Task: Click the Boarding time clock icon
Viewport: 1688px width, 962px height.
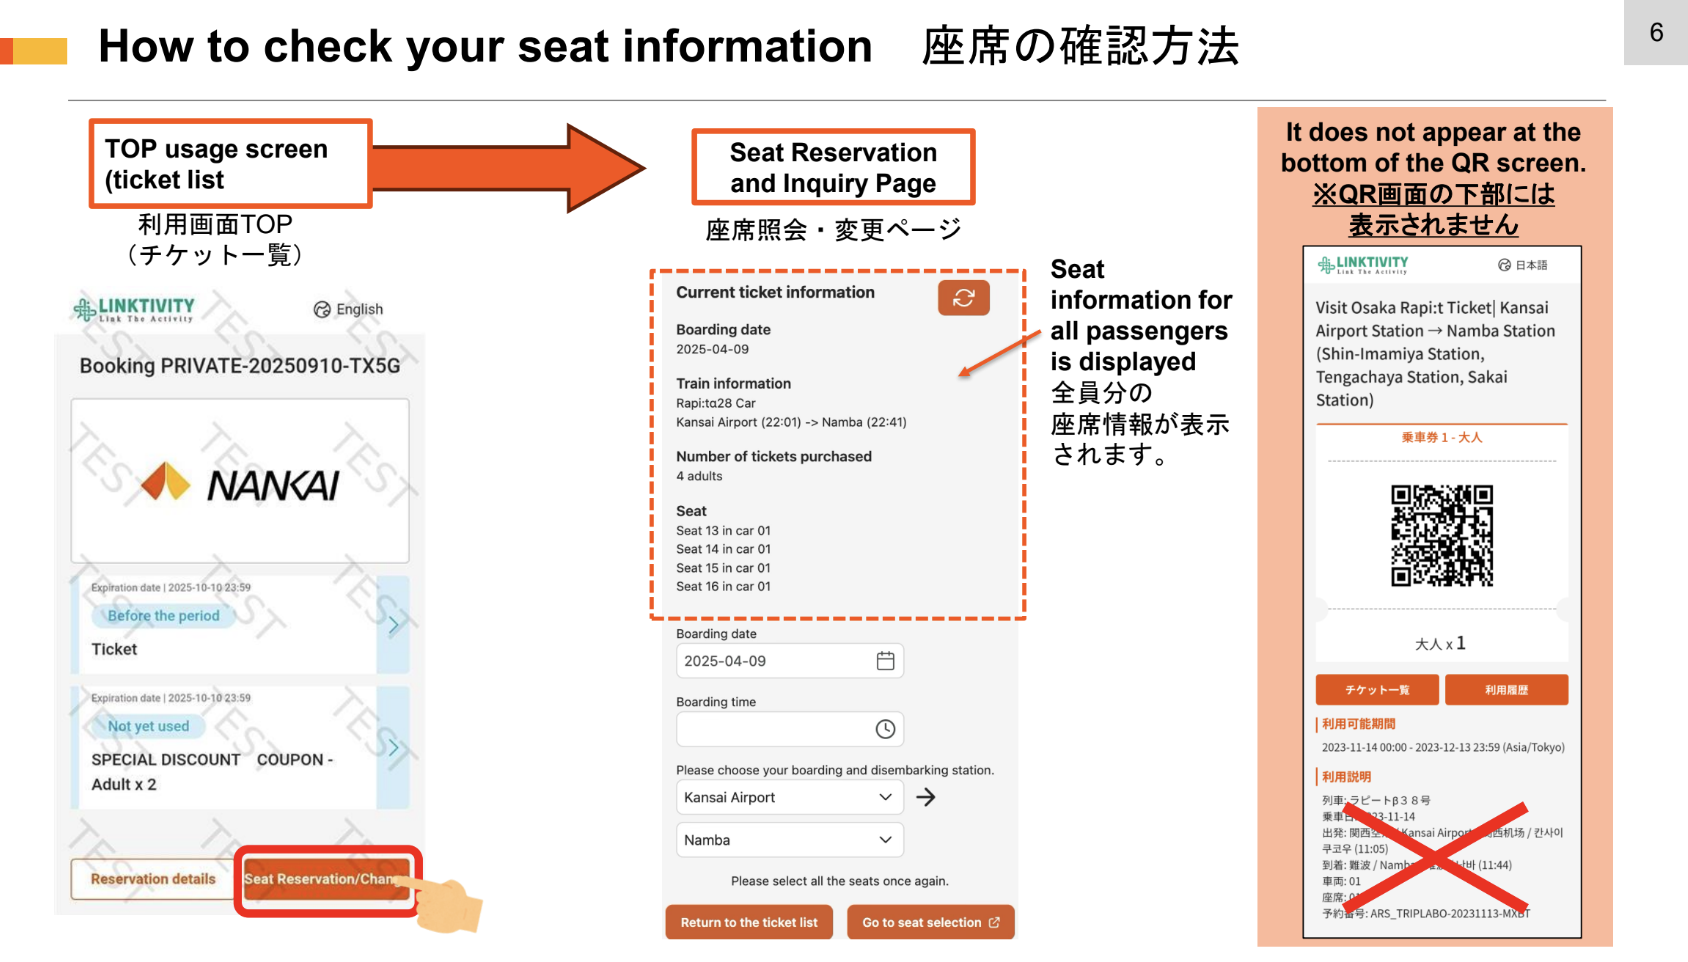Action: click(x=885, y=729)
